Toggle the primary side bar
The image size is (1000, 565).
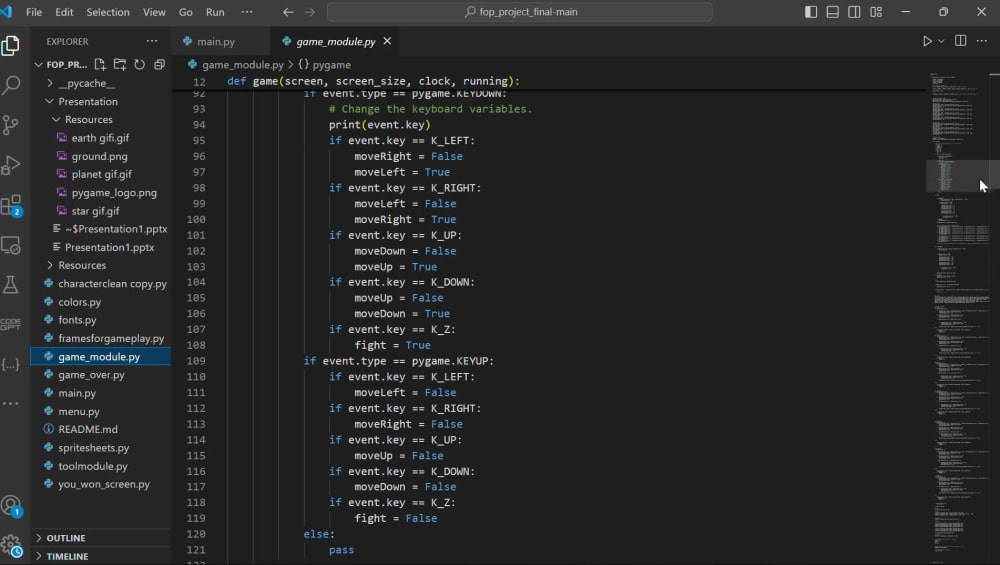point(811,12)
